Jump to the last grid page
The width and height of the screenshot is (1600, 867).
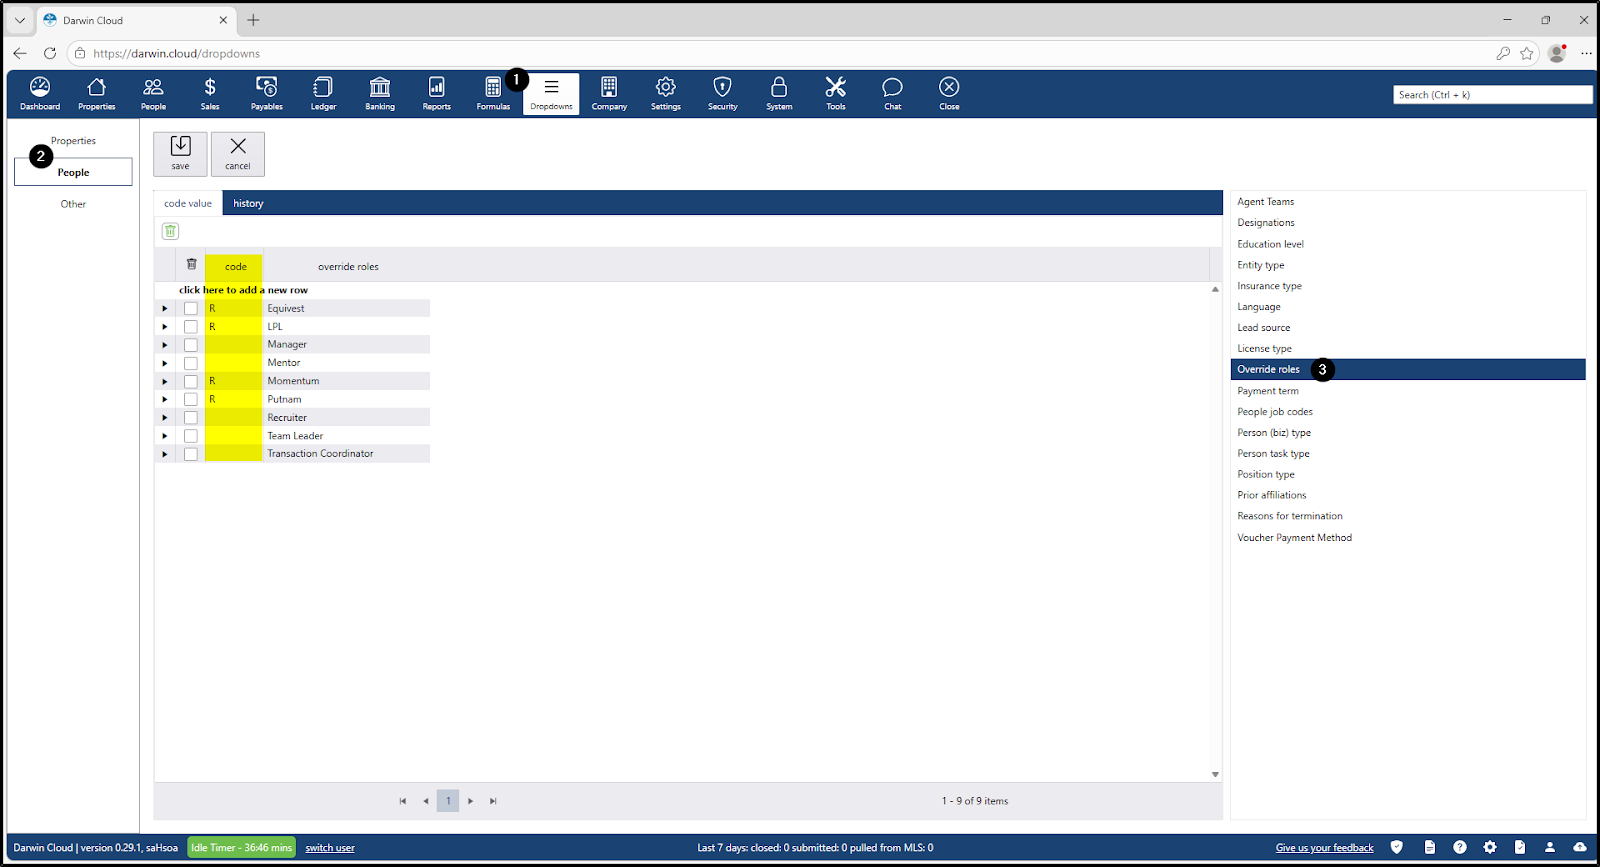click(493, 801)
